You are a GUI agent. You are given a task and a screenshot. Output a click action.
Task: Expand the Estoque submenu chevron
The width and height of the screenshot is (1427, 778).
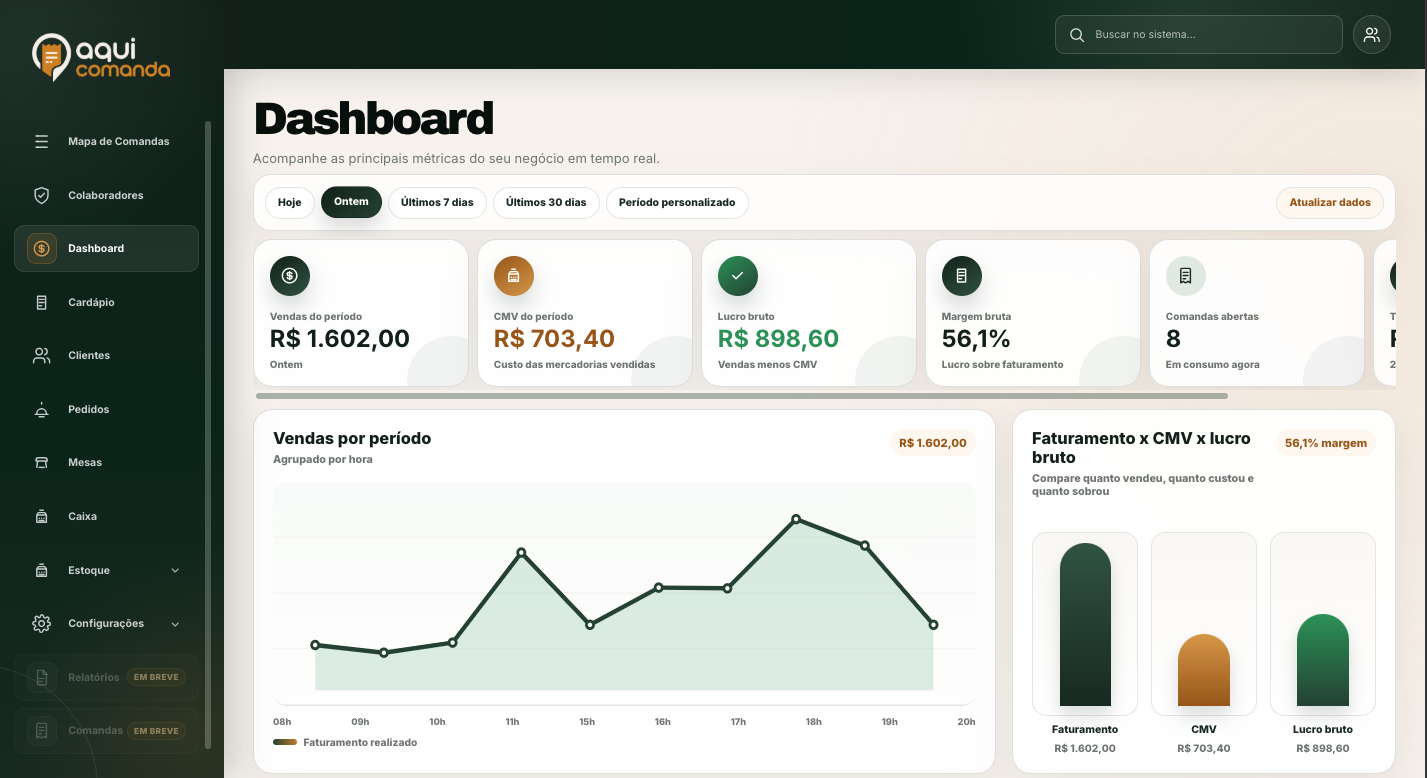[x=175, y=570]
